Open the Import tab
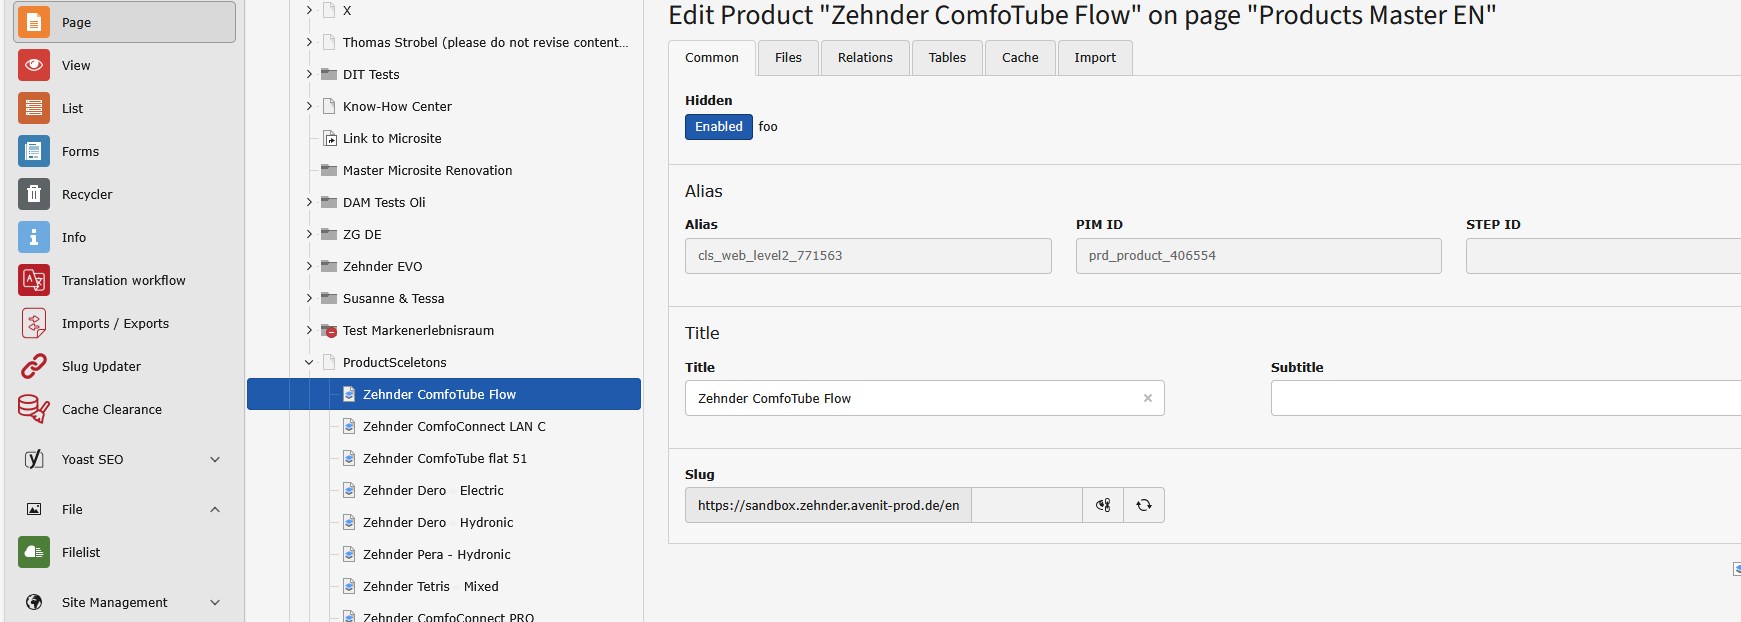 click(1094, 58)
